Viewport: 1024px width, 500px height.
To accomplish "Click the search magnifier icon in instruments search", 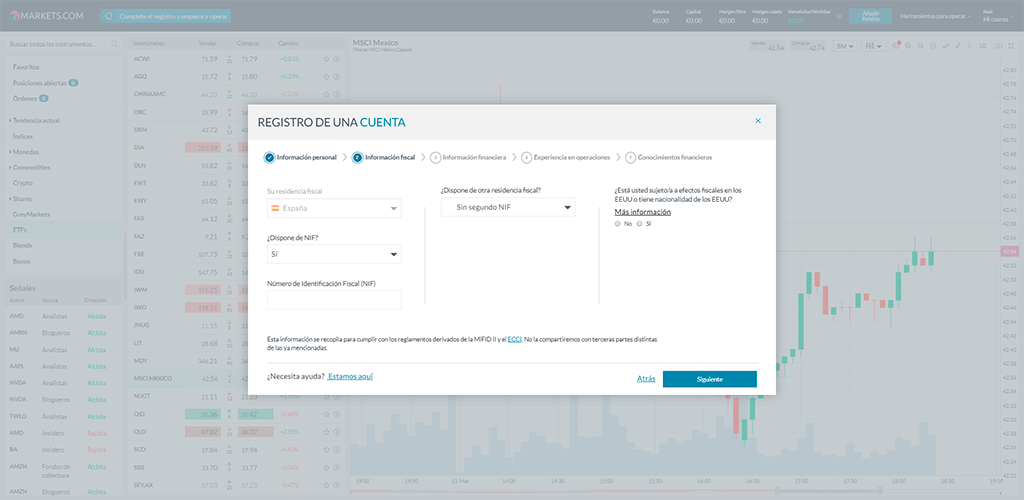I will (114, 44).
